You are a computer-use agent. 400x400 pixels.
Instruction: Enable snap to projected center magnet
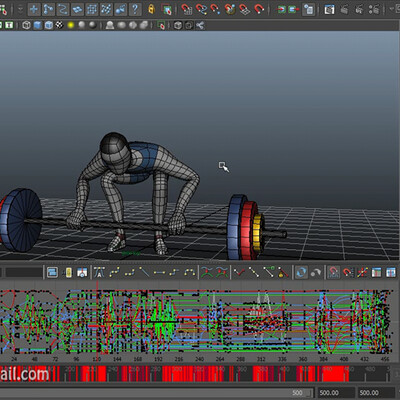point(230,9)
